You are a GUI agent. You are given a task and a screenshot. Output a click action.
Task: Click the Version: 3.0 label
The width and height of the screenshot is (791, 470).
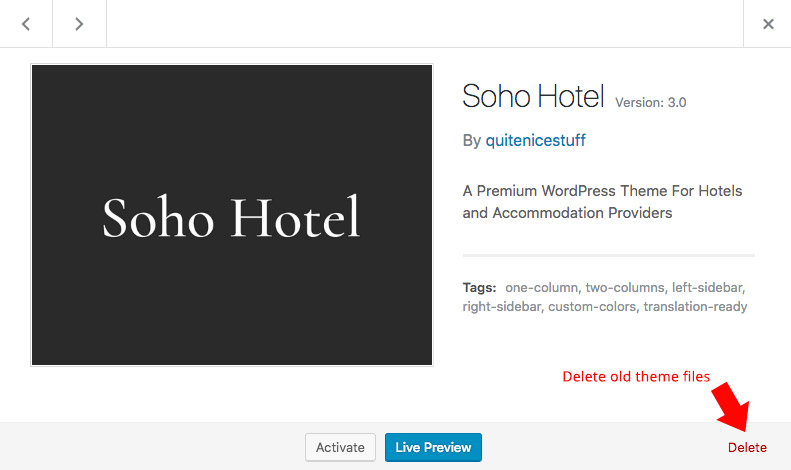[x=650, y=102]
